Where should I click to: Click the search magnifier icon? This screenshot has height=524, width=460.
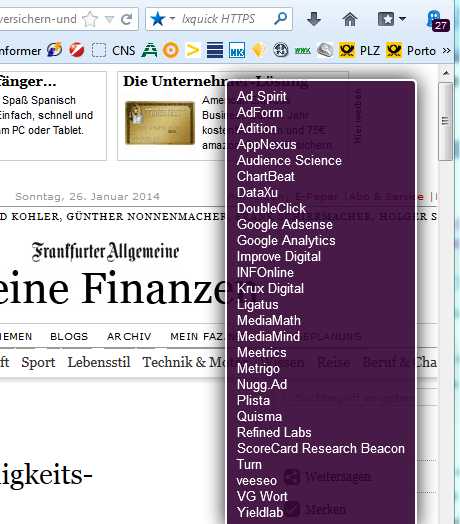[x=280, y=19]
